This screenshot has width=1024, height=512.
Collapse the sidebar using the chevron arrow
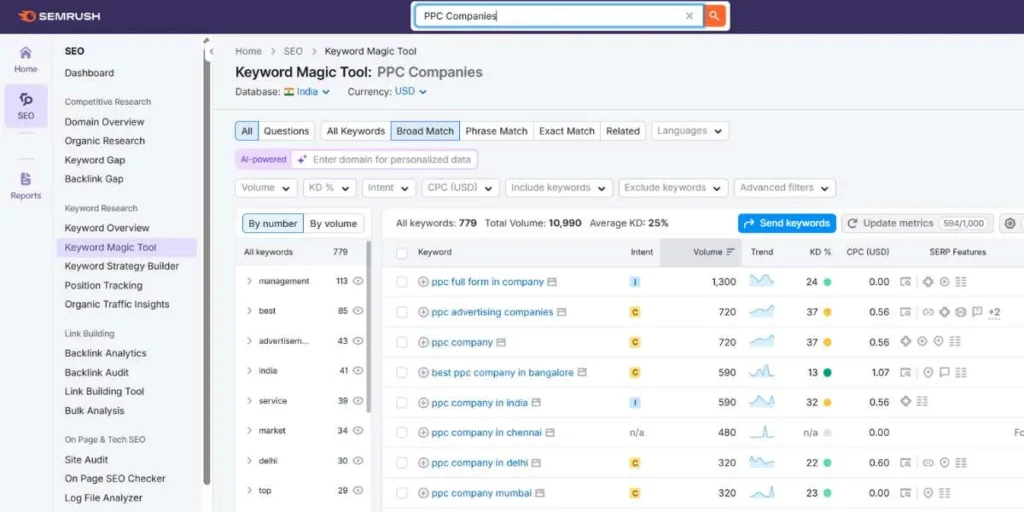click(211, 51)
